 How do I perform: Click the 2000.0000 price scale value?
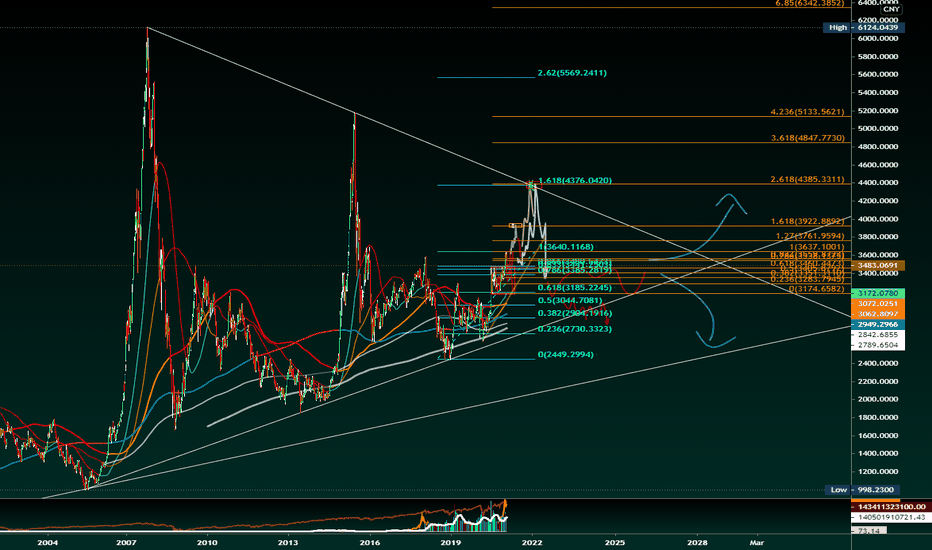[x=877, y=399]
